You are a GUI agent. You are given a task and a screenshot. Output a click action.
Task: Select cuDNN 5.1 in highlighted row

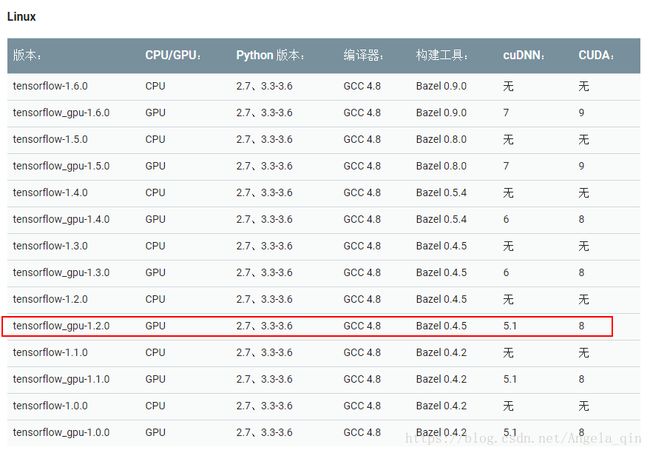[510, 326]
